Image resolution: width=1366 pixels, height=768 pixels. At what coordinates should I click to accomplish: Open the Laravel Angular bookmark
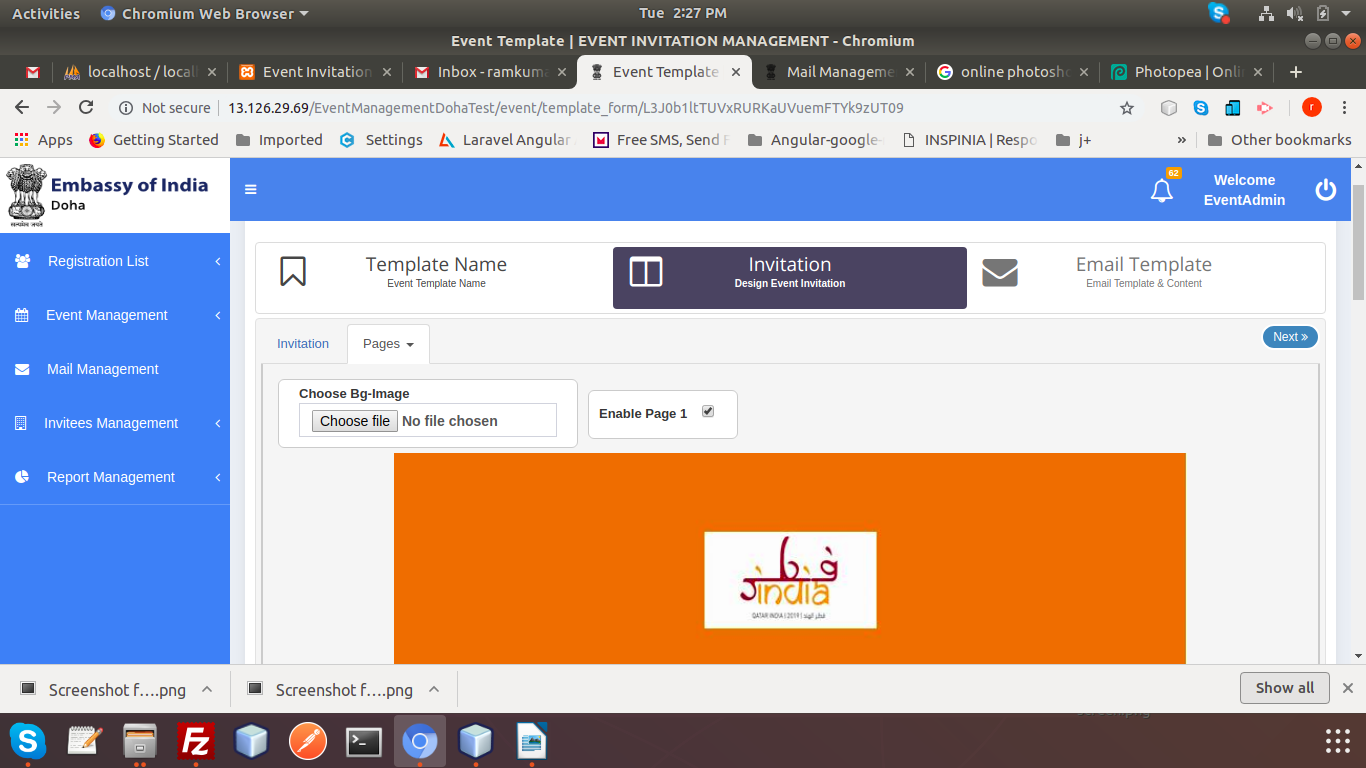click(506, 140)
